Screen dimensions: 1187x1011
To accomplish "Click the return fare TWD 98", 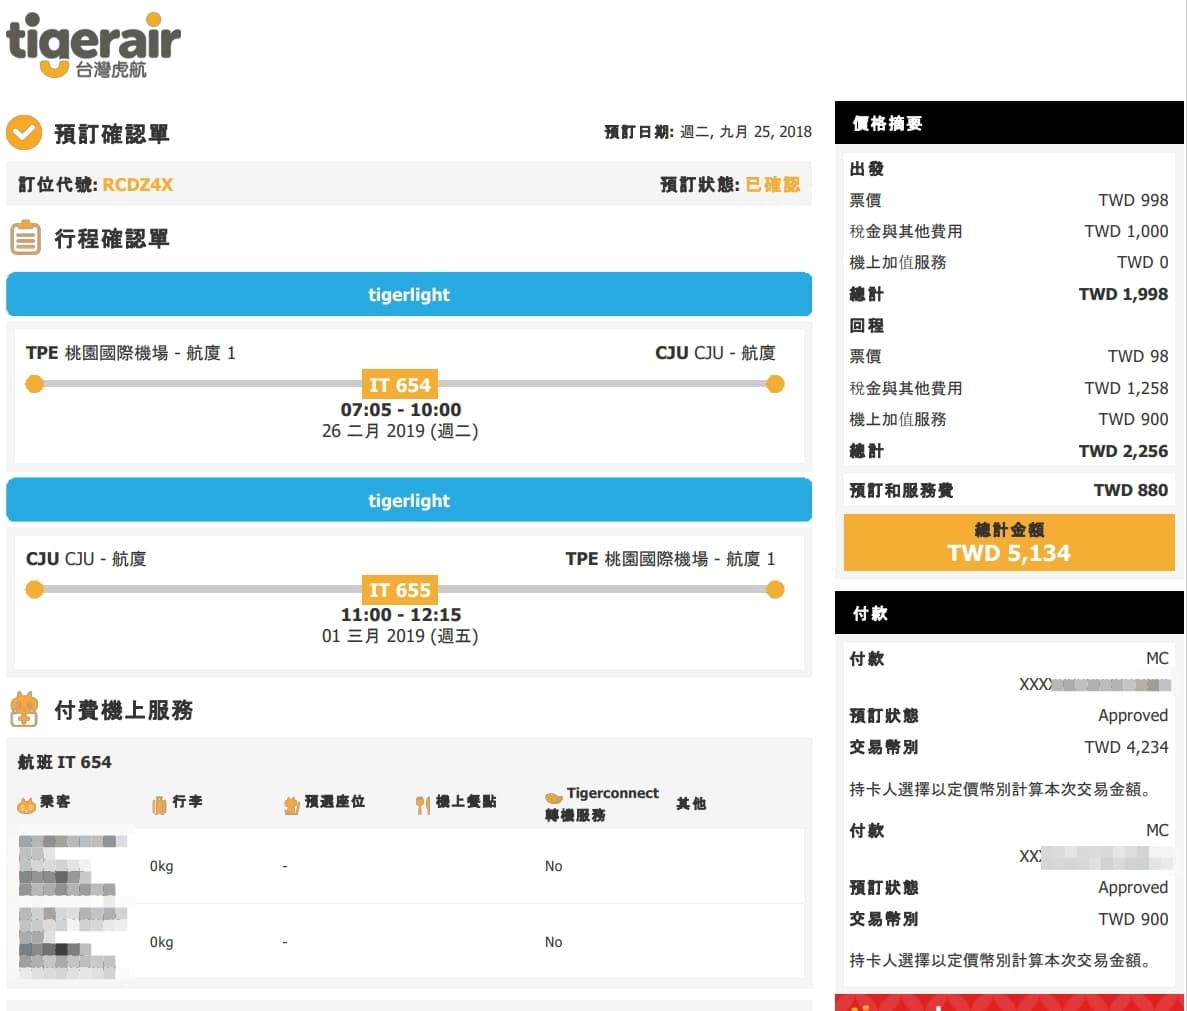I will coord(1138,356).
